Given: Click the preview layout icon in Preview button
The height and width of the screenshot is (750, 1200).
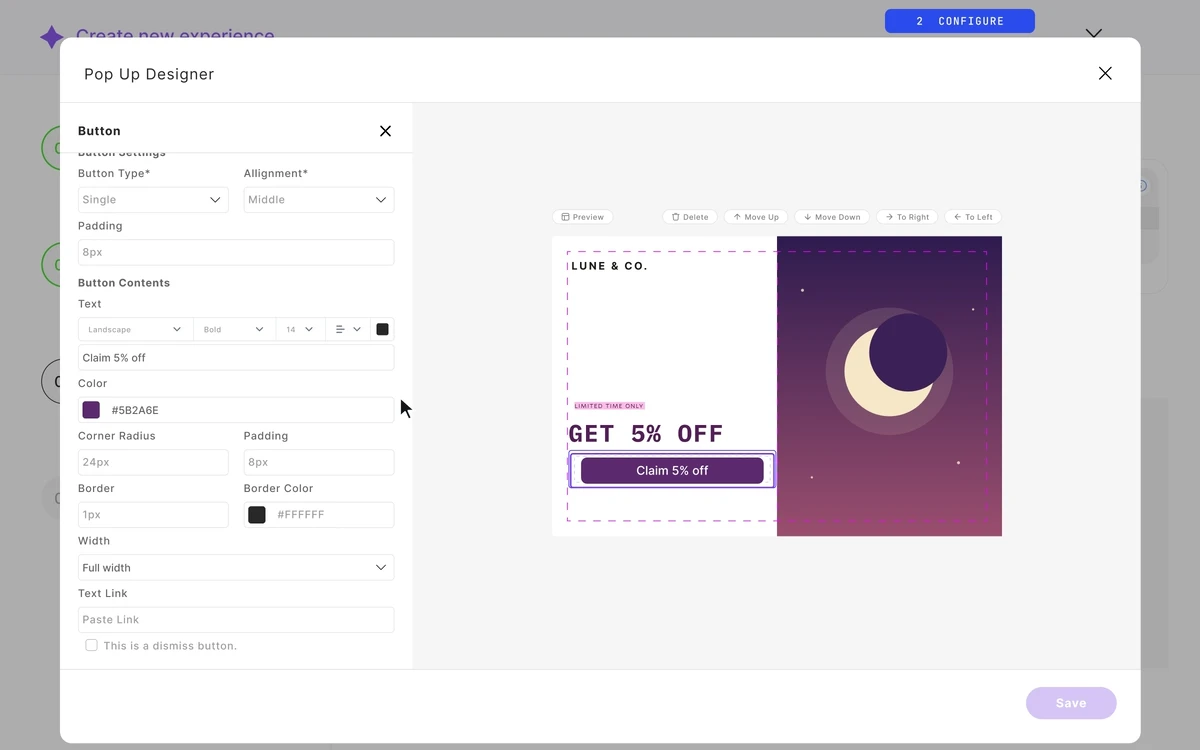Looking at the screenshot, I should [565, 217].
